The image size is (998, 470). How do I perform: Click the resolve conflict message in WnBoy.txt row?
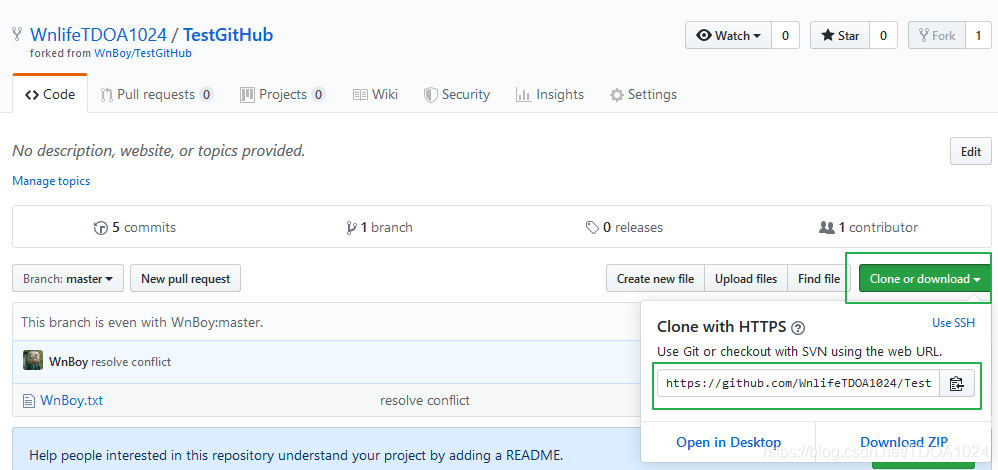click(x=425, y=401)
